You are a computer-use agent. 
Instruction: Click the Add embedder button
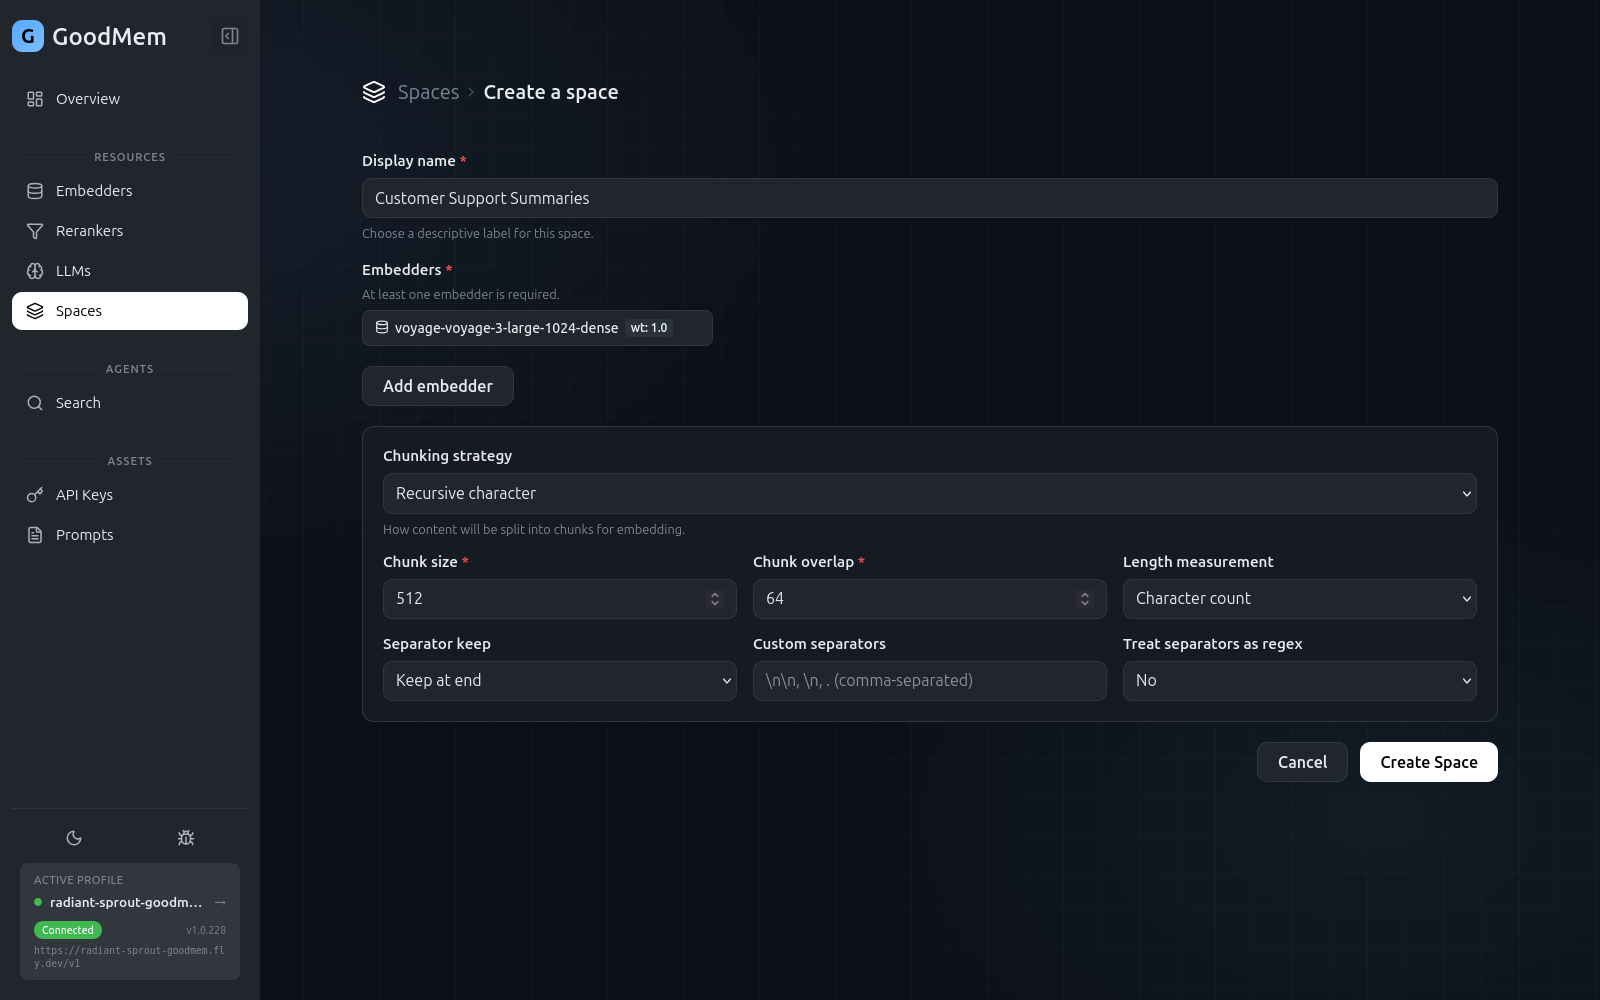437,385
